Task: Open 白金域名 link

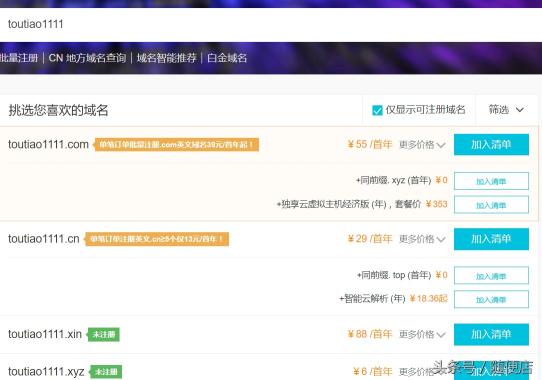Action: (227, 58)
